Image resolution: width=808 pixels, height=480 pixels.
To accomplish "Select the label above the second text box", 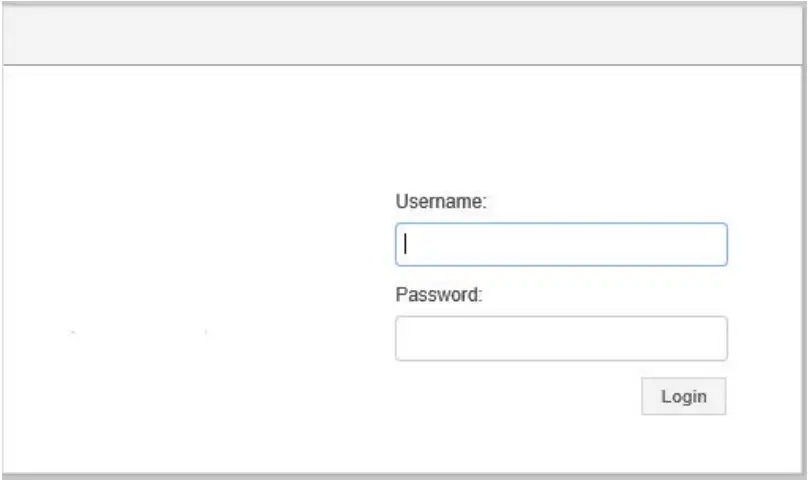I will click(439, 295).
